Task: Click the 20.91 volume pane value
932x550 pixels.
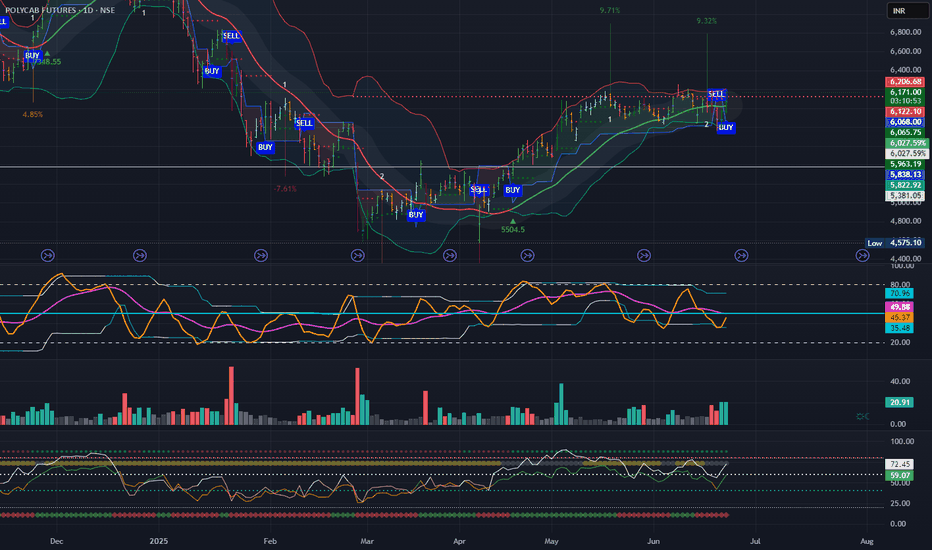Action: pyautogui.click(x=899, y=403)
